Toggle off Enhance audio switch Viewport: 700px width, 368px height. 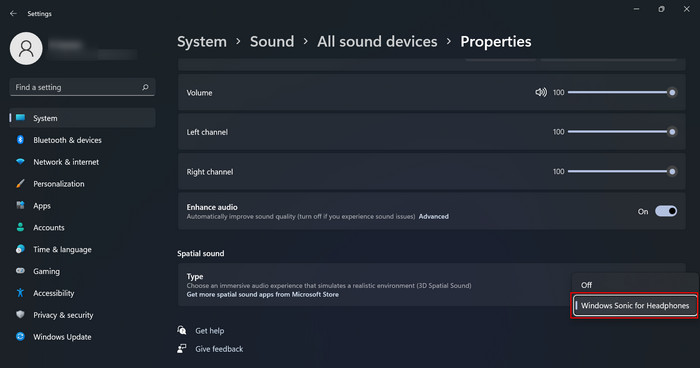[666, 211]
